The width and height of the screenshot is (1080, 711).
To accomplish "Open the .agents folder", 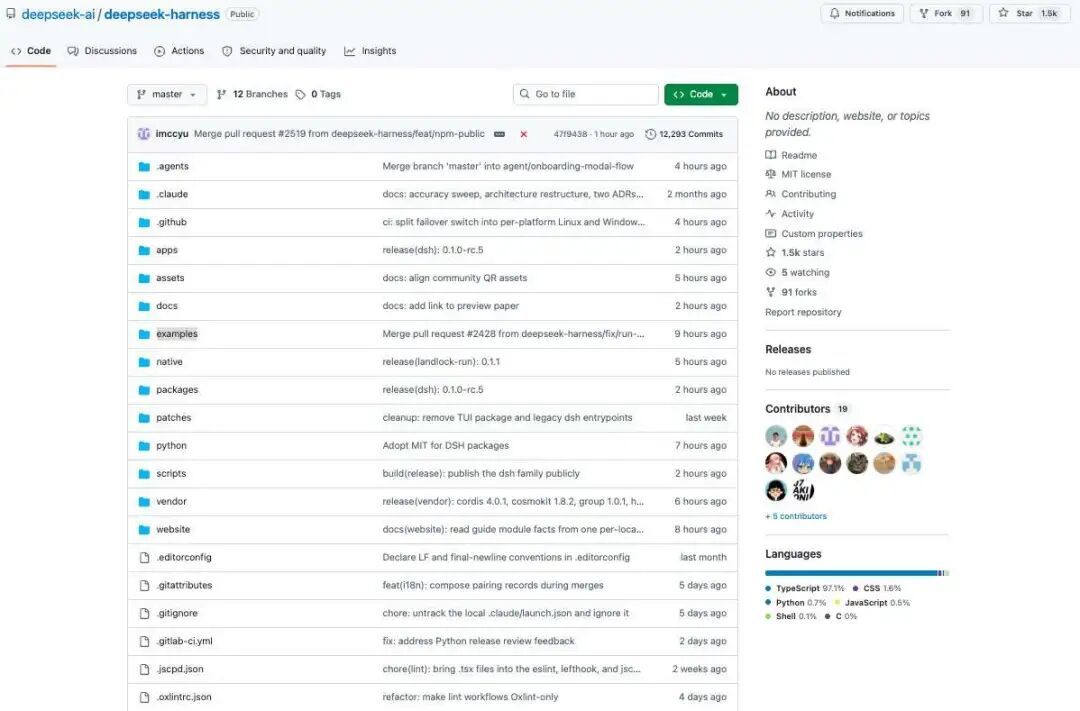I will pyautogui.click(x=172, y=166).
